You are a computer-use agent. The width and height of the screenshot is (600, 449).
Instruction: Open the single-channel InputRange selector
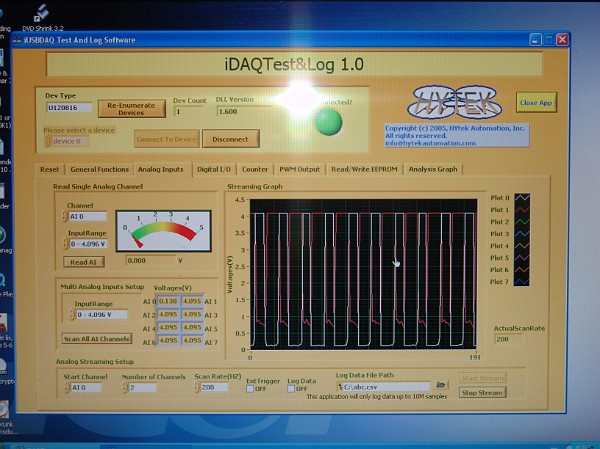[86, 243]
